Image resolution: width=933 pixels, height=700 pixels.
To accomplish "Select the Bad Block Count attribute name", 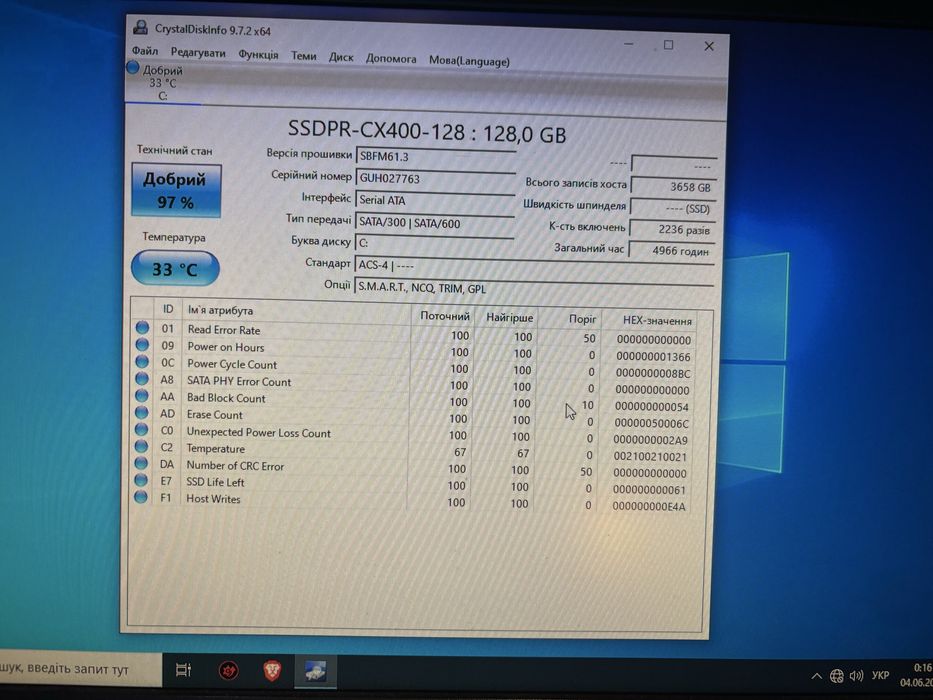I will click(x=226, y=398).
